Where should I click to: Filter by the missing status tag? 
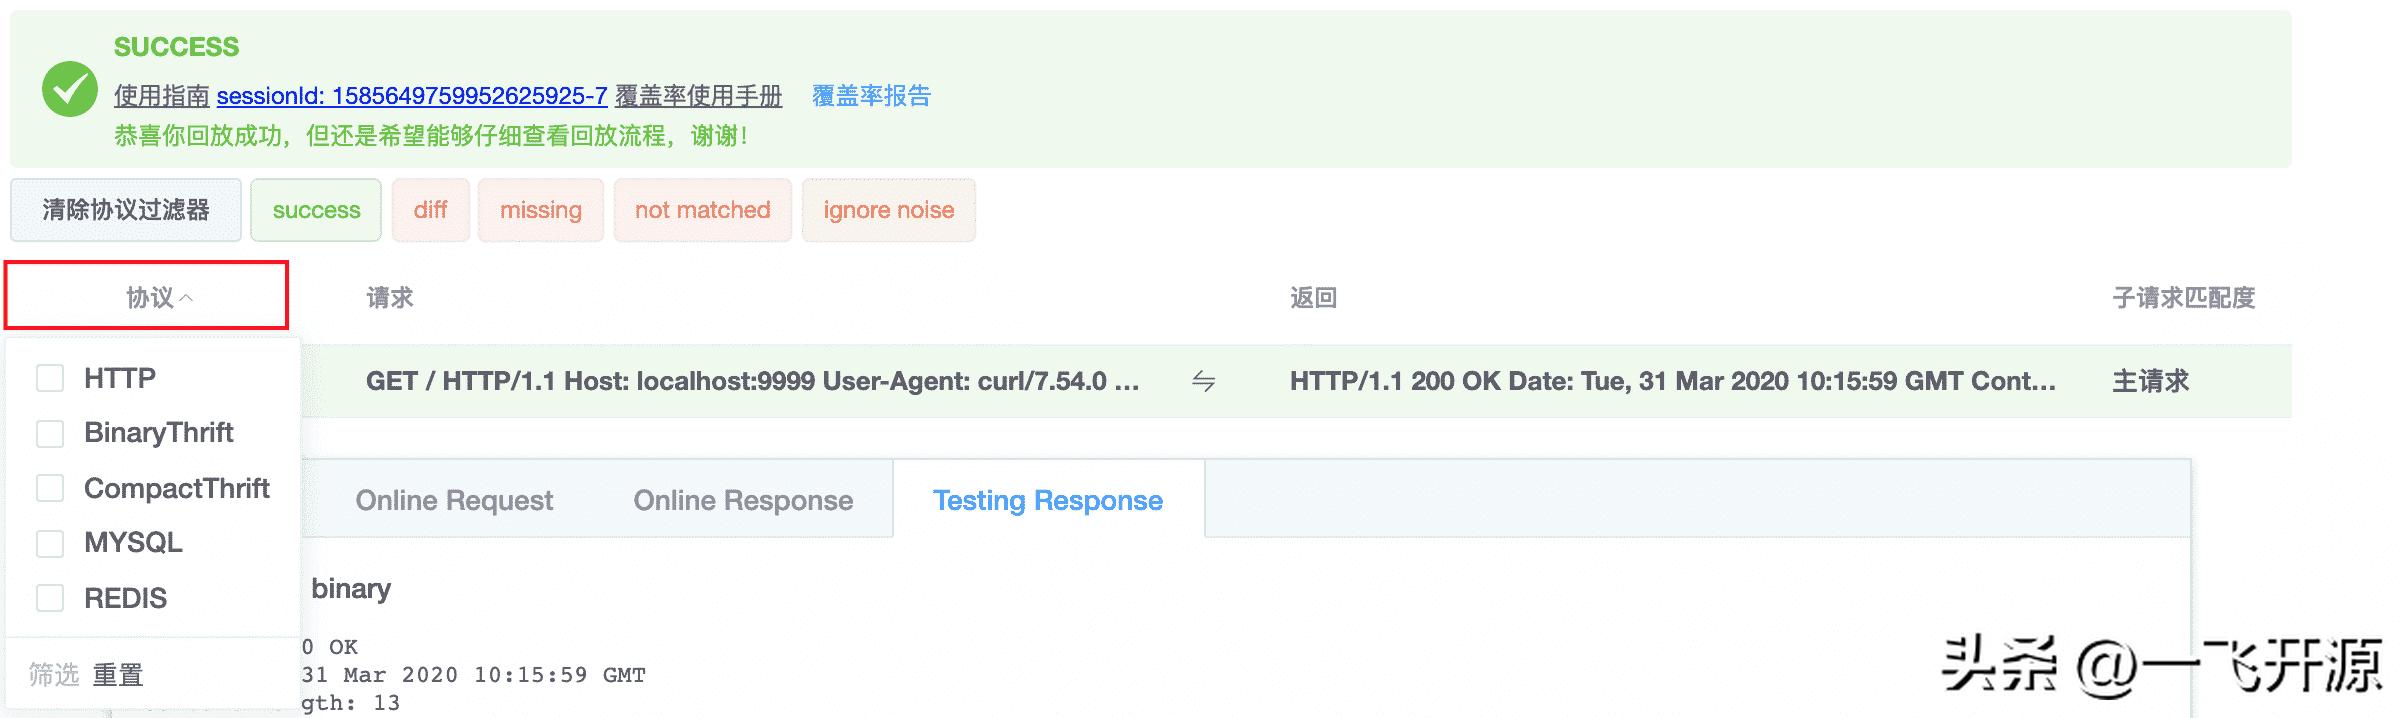click(x=541, y=210)
